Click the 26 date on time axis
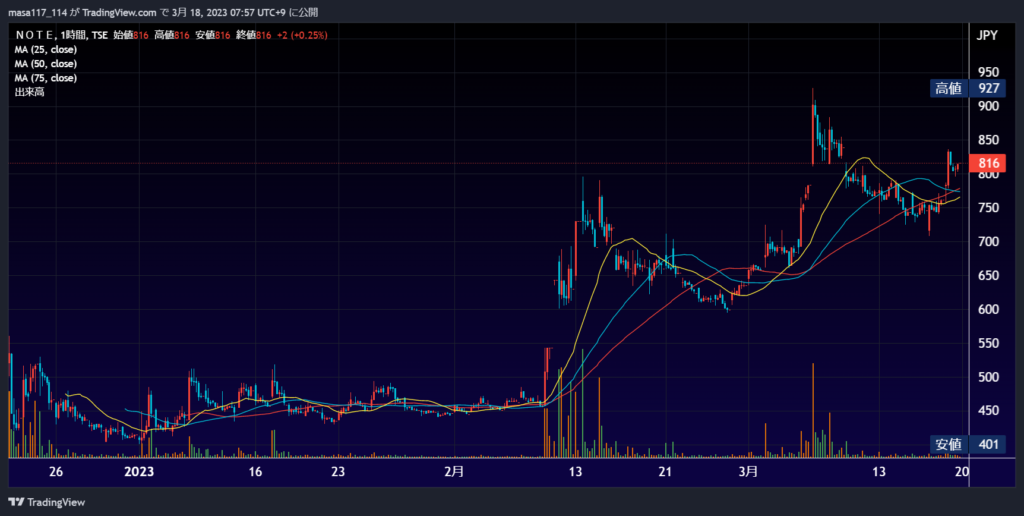Image resolution: width=1024 pixels, height=516 pixels. [56, 472]
